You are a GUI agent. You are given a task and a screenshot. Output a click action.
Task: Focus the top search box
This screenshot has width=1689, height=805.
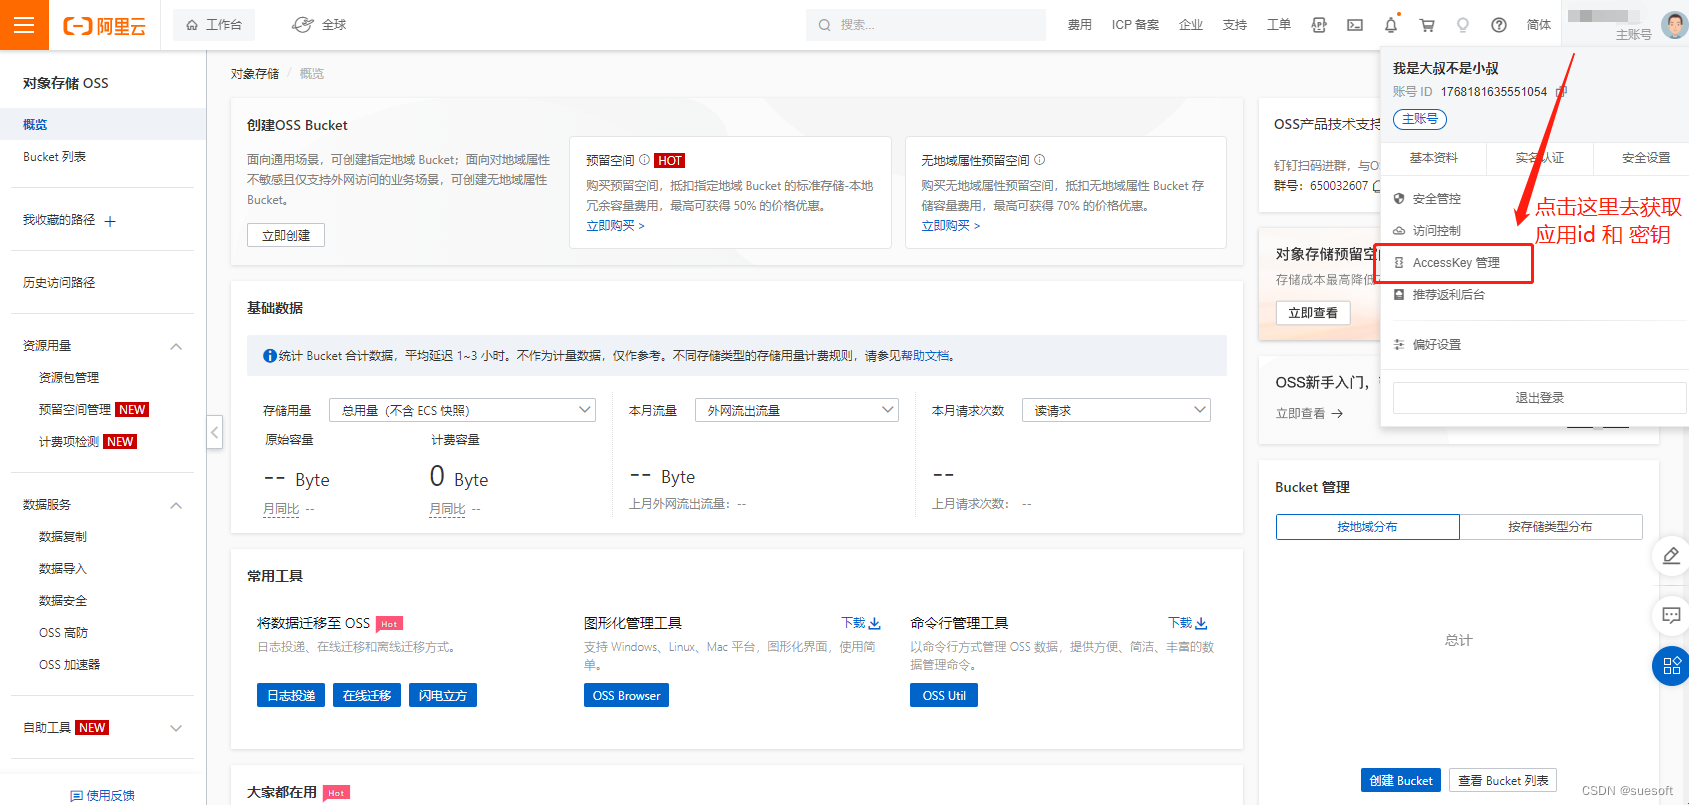[x=926, y=25]
